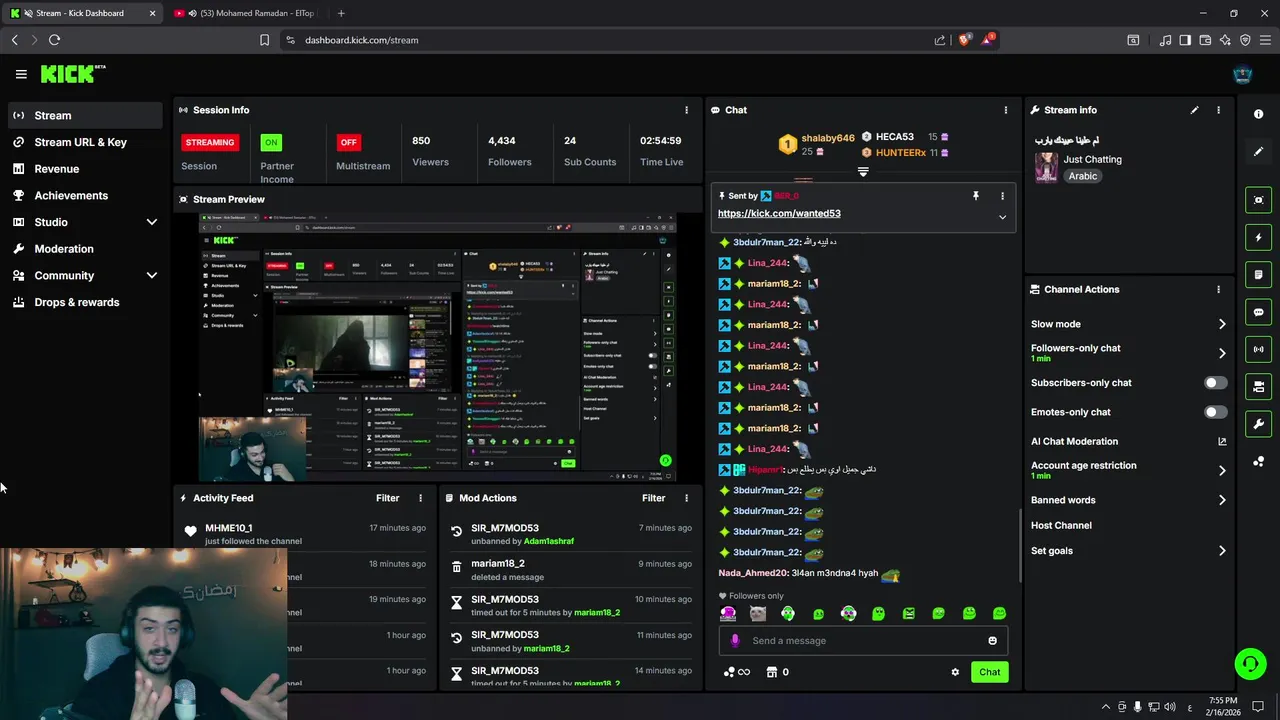Open Slow mode options arrow
This screenshot has width=1280, height=720.
[x=1222, y=324]
